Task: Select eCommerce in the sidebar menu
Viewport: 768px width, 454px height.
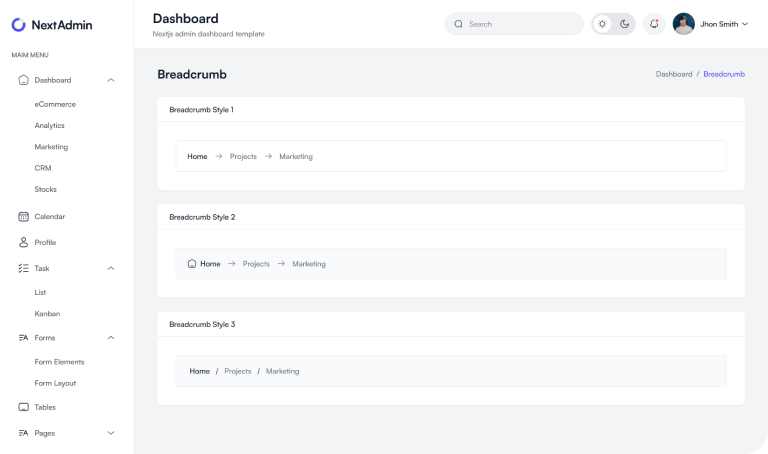Action: [55, 104]
